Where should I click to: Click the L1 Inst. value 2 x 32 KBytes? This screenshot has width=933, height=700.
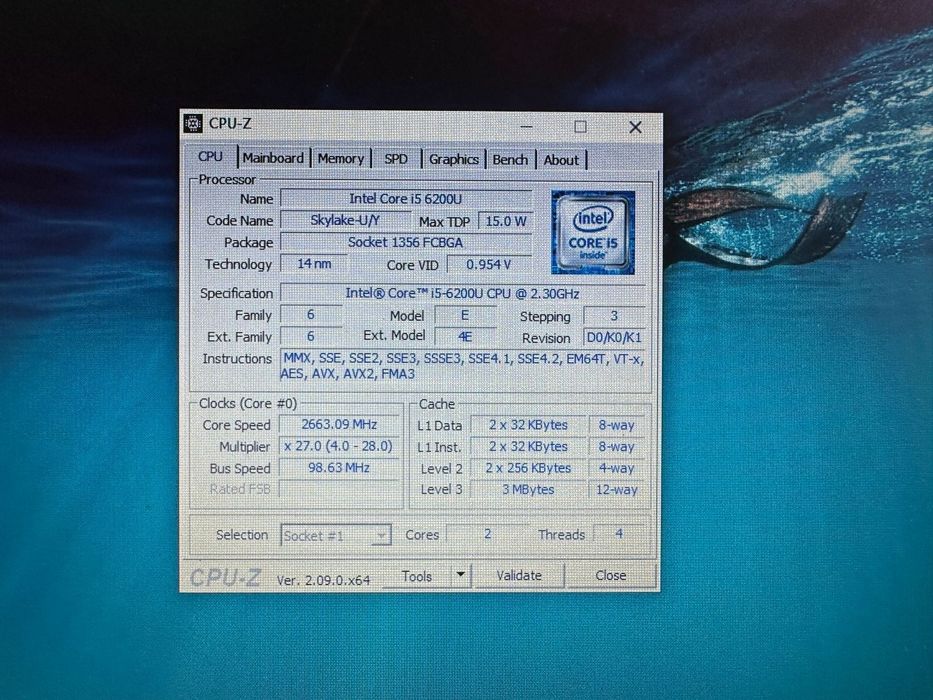pyautogui.click(x=528, y=446)
